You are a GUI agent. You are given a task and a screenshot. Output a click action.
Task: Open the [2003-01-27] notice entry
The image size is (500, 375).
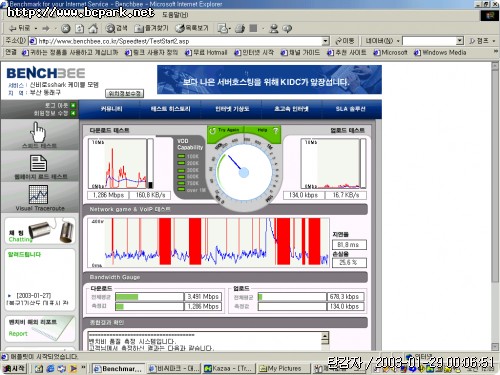coord(34,295)
